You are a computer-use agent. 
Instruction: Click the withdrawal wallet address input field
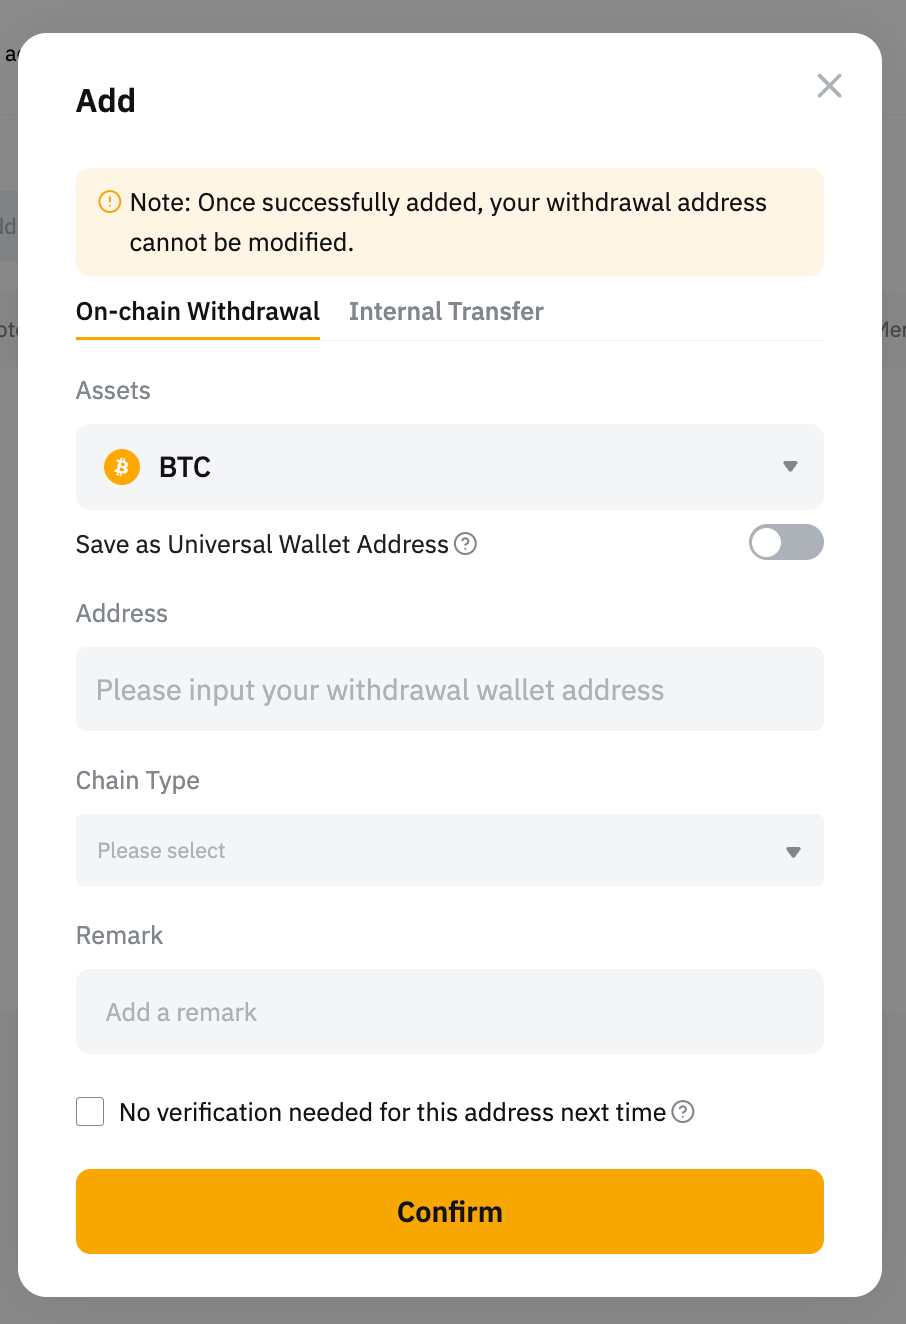point(450,690)
